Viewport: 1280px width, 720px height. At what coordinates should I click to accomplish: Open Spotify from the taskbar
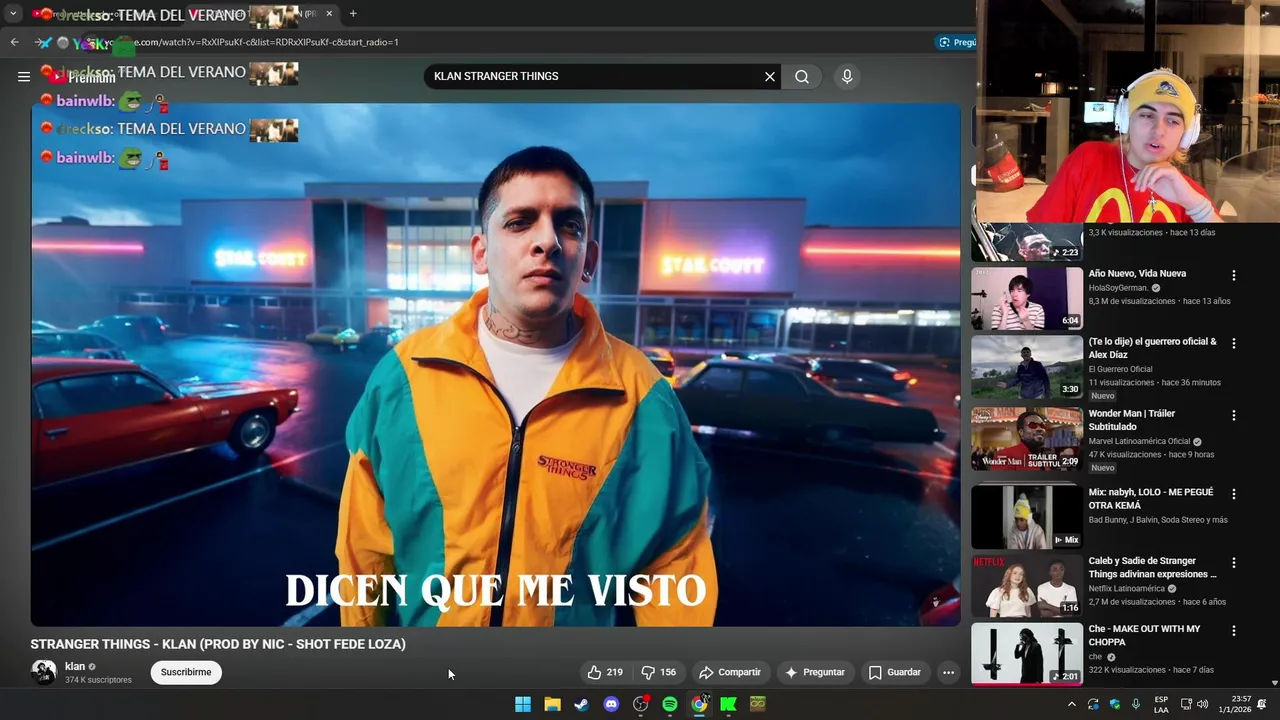tap(670, 704)
